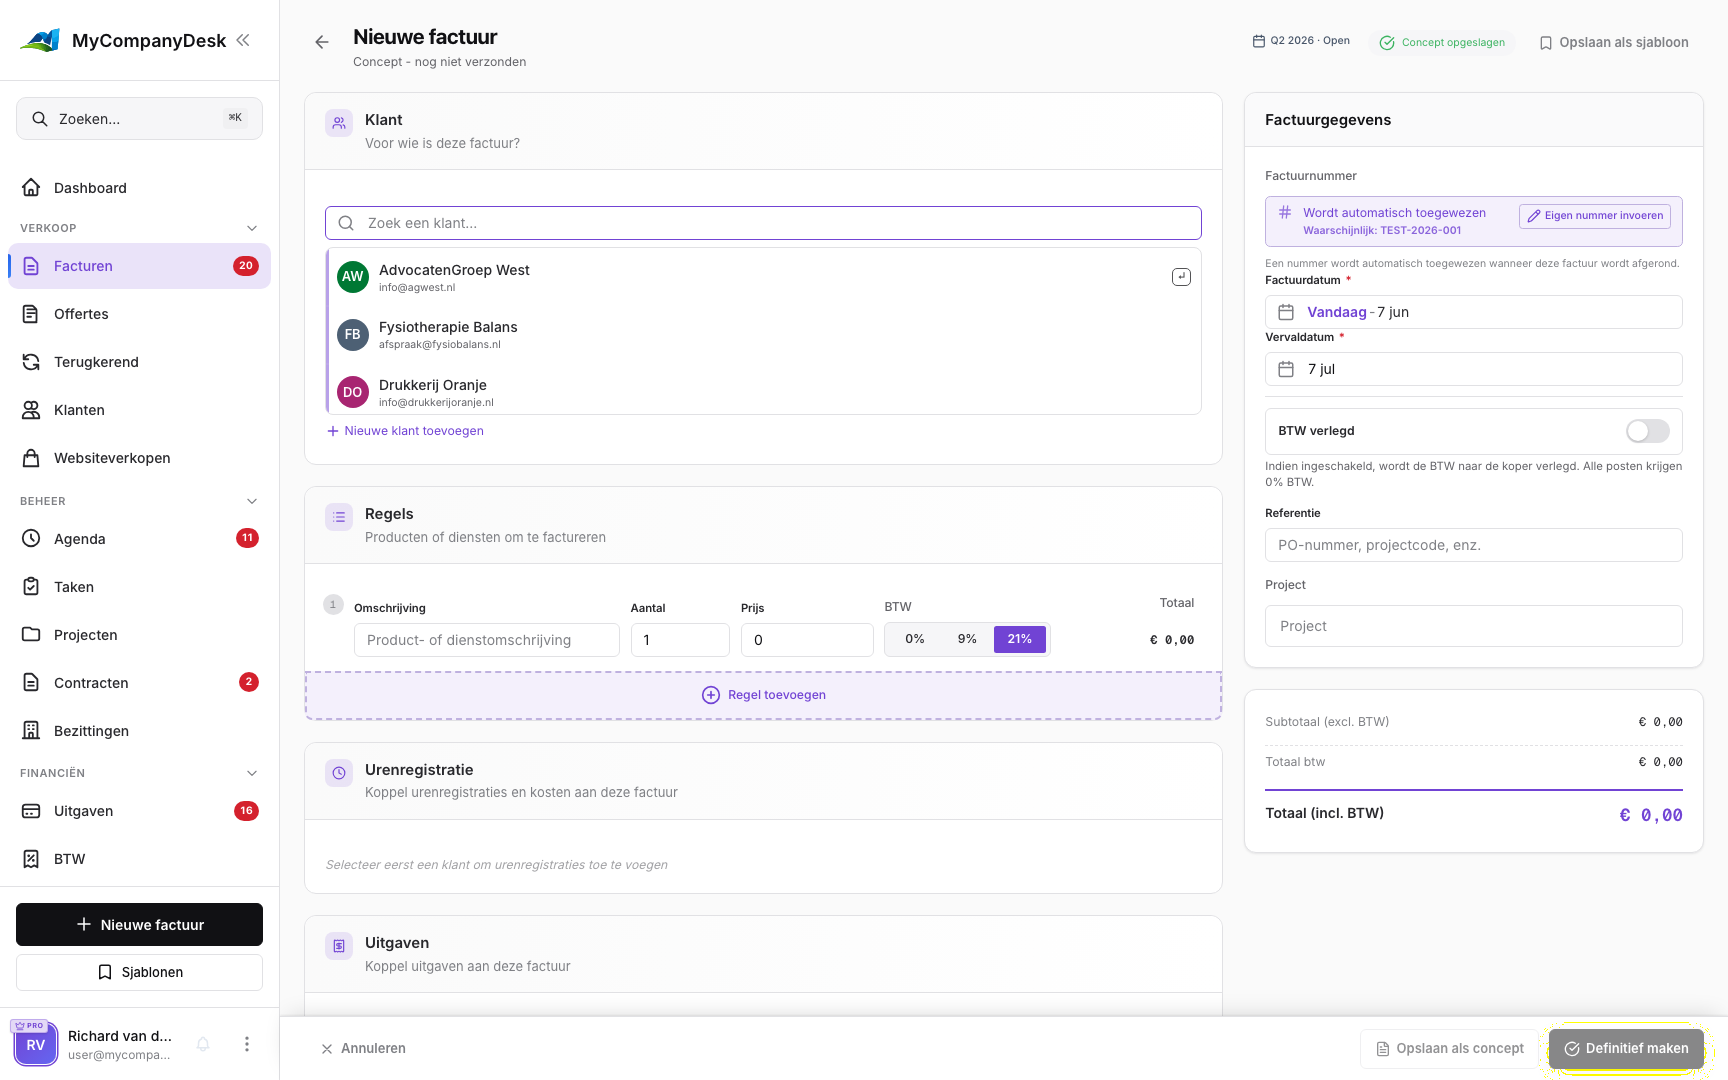This screenshot has height=1080, width=1728.
Task: Click the Urenregistratie clock icon
Action: coord(339,773)
